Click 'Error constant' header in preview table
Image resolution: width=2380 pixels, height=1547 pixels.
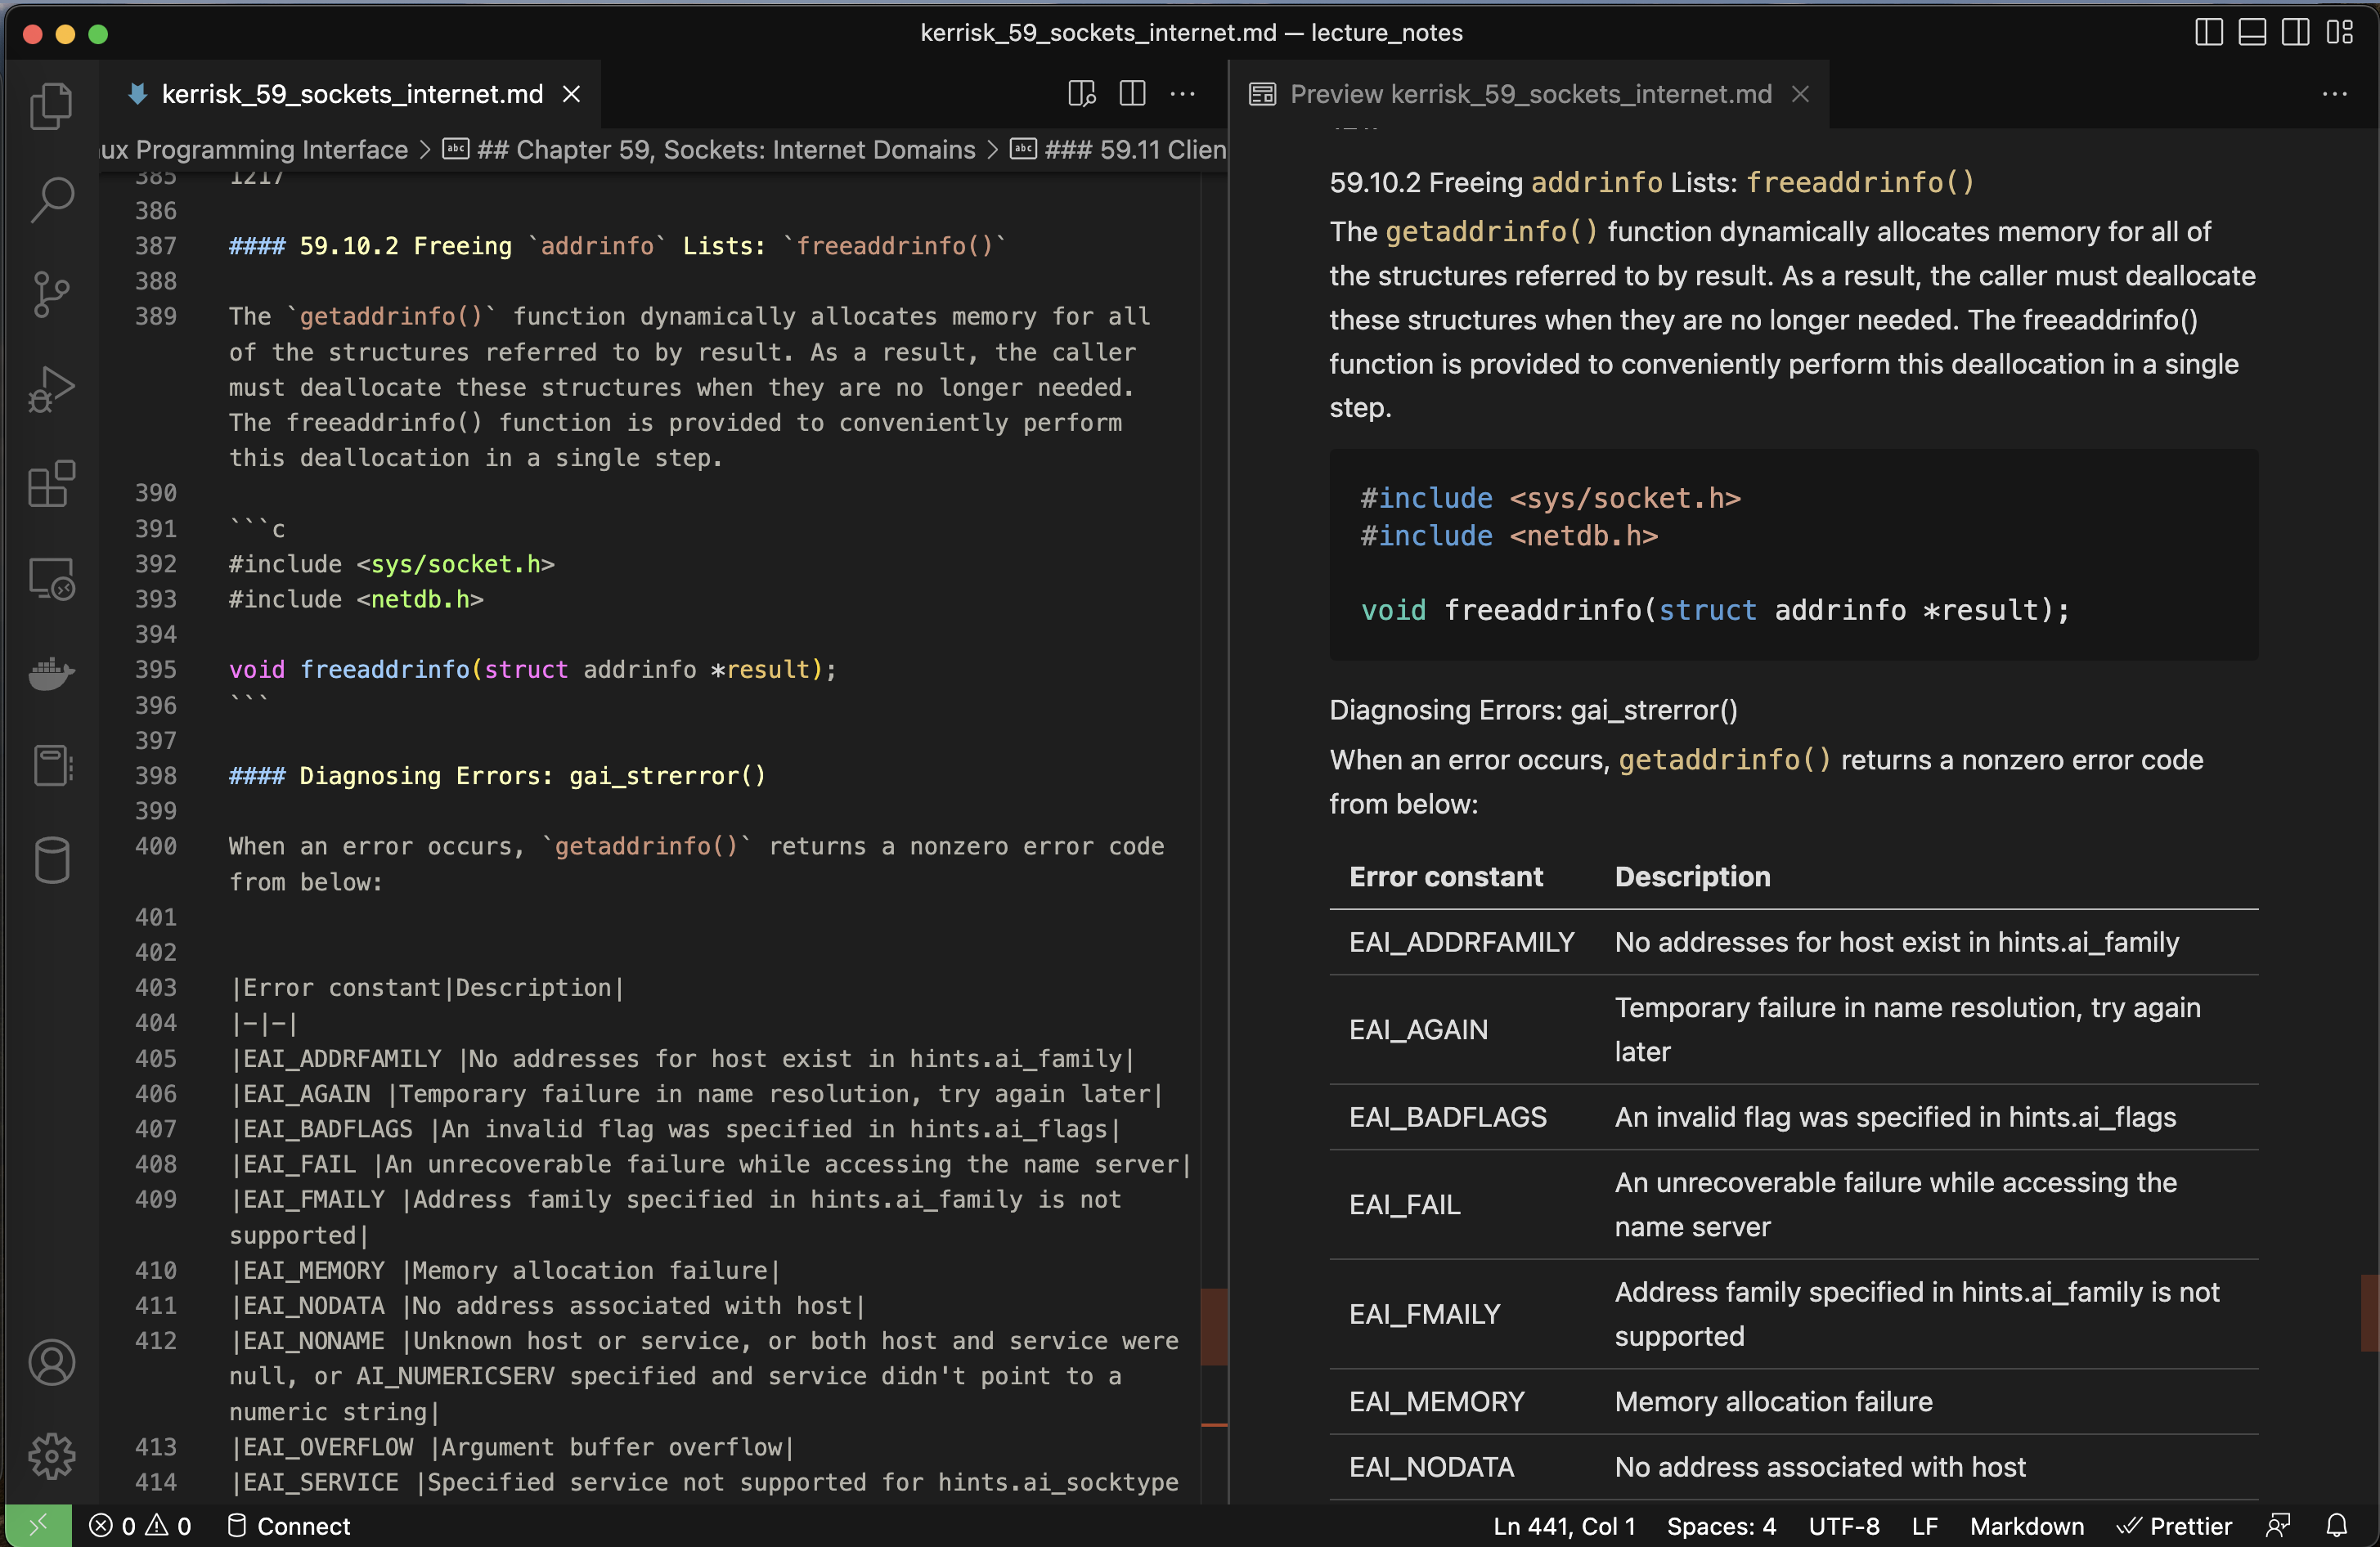1445,877
